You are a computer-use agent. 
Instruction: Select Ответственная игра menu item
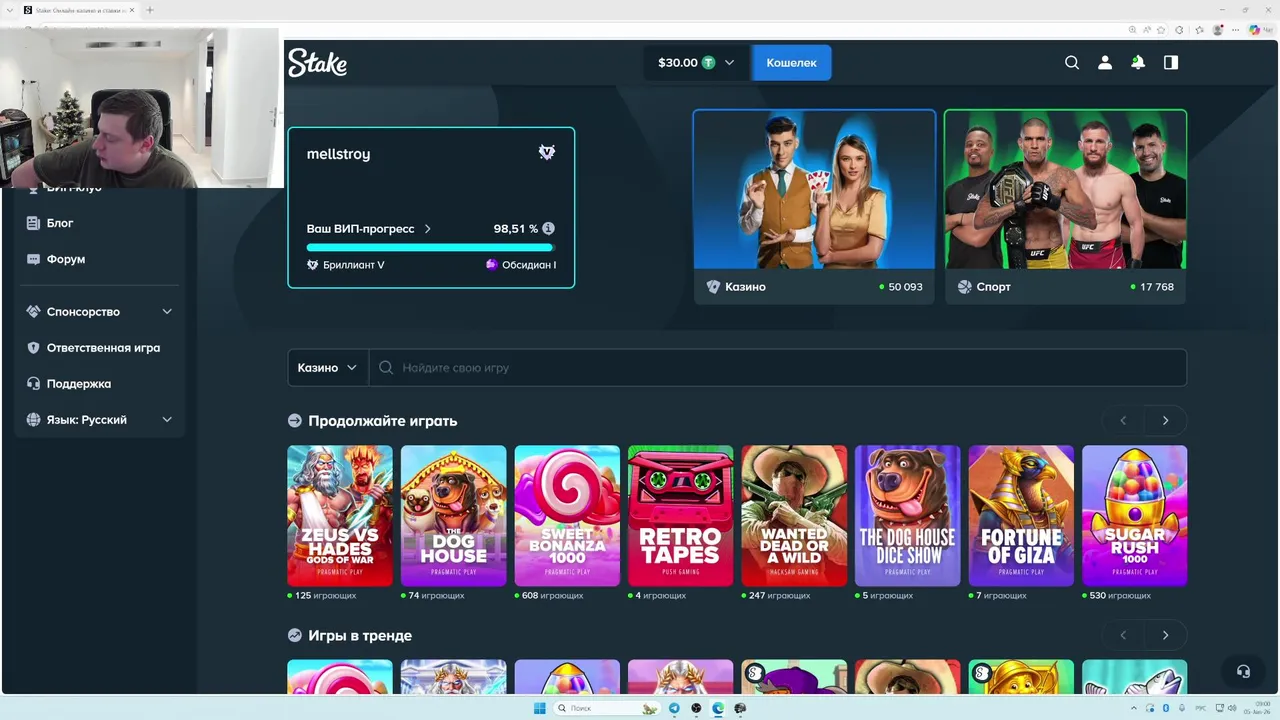103,348
